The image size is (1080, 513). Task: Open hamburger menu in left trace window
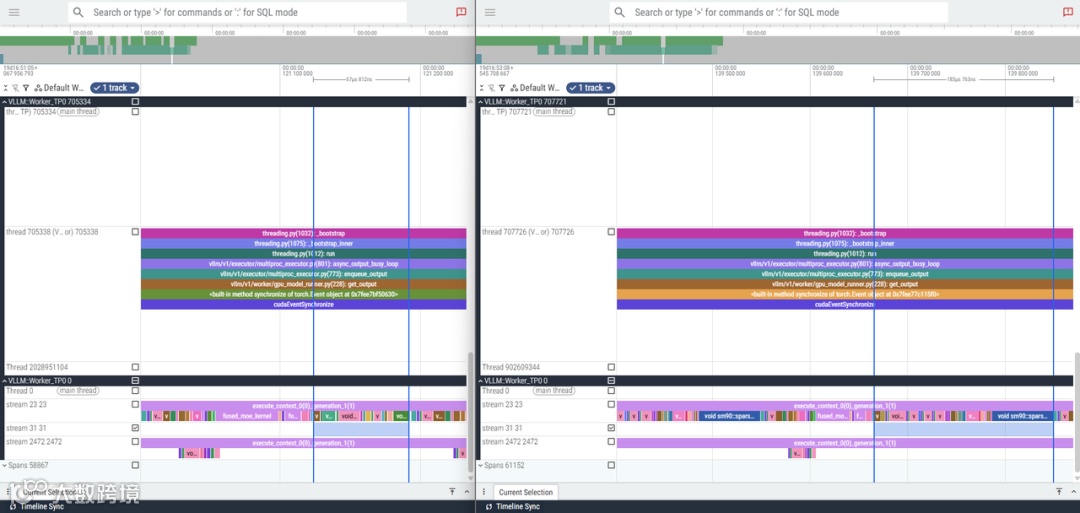pyautogui.click(x=14, y=12)
